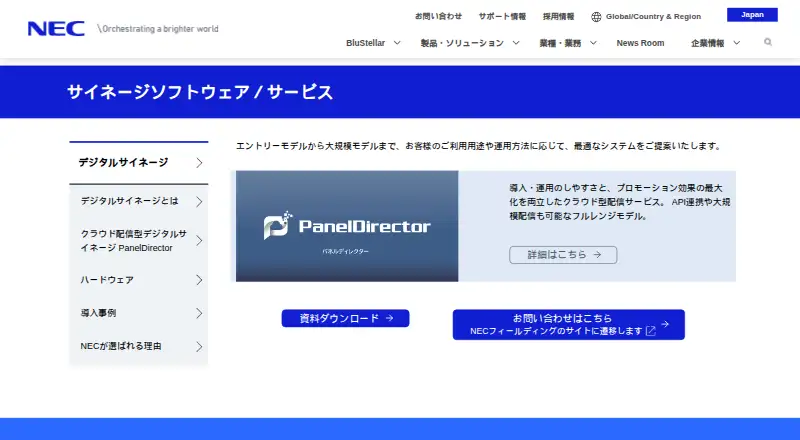Click the PanelDirector banner image
This screenshot has width=800, height=440.
pyautogui.click(x=347, y=226)
